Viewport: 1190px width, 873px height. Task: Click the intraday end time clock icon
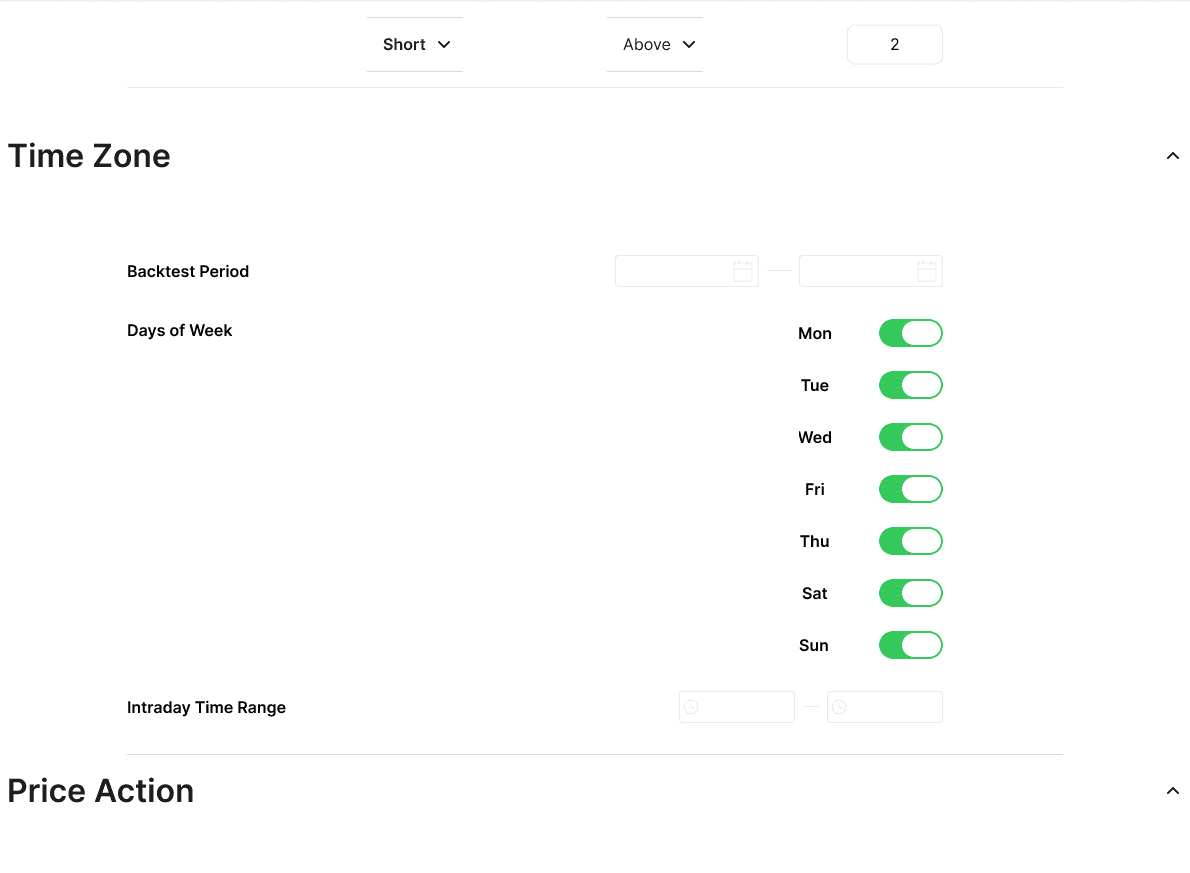pos(839,707)
